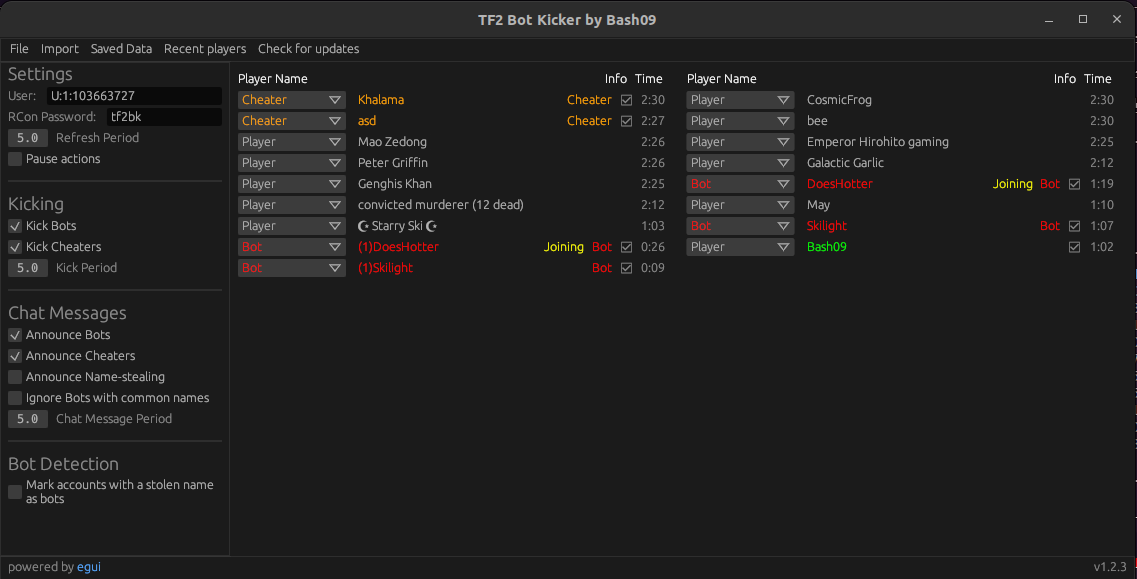Click player name Mao Zedong
The width and height of the screenshot is (1137, 579).
tap(392, 142)
